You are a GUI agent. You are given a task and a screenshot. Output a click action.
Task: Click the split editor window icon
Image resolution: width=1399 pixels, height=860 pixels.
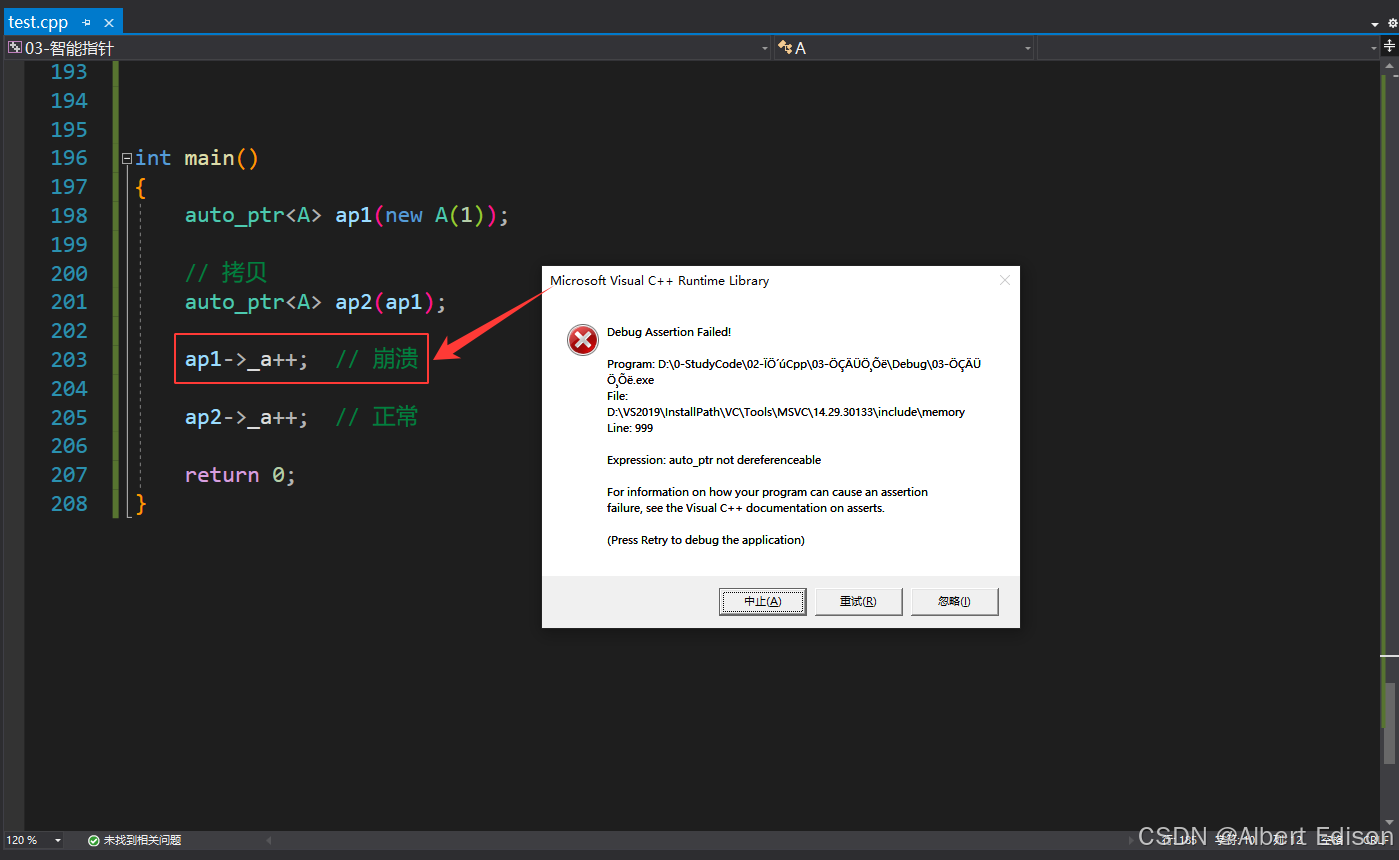(1389, 46)
